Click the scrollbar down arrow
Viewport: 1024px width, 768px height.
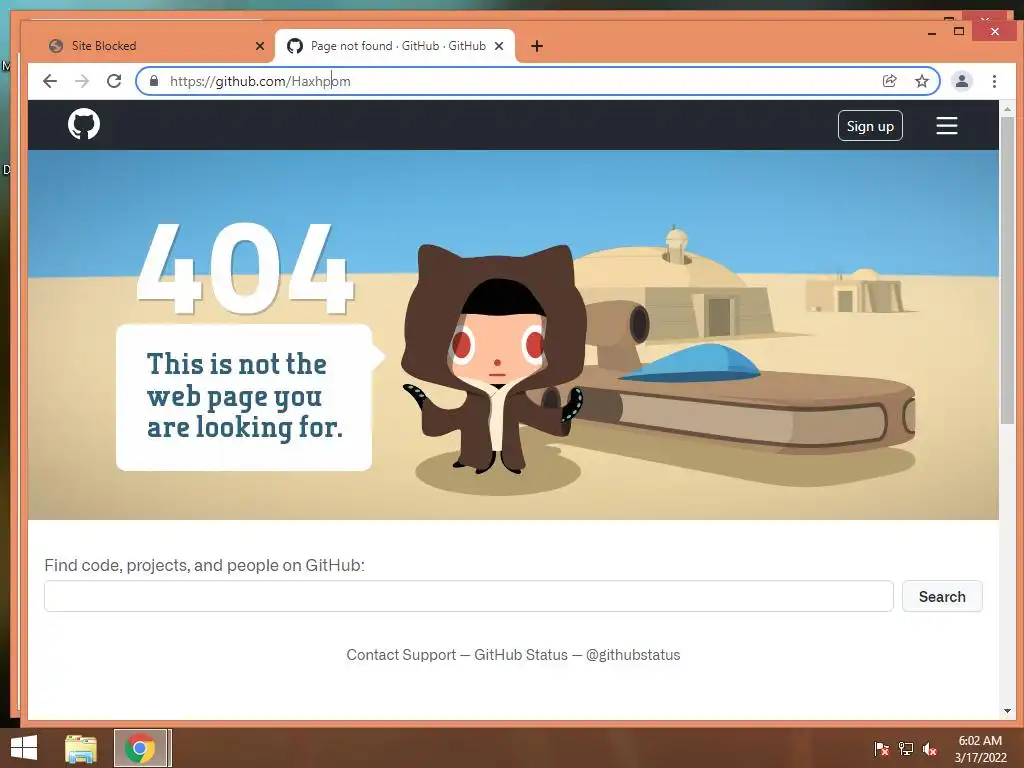click(1007, 711)
